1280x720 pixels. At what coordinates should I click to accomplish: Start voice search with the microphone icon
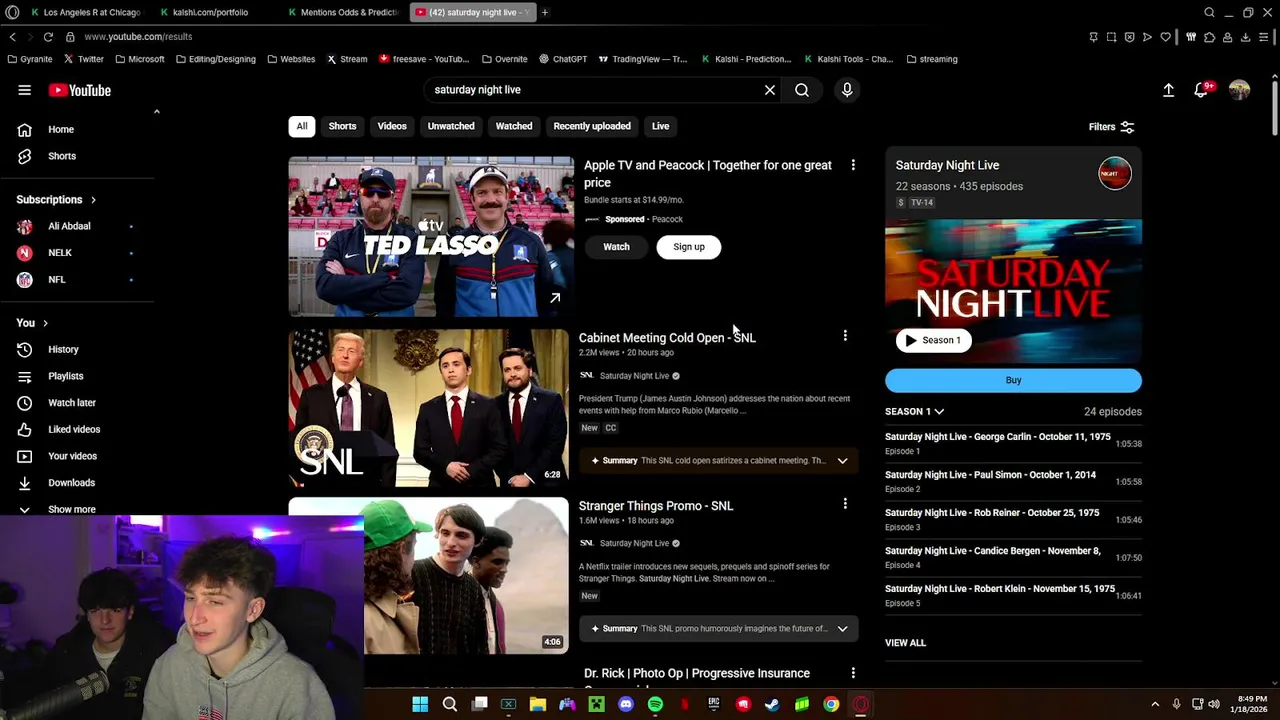[847, 90]
